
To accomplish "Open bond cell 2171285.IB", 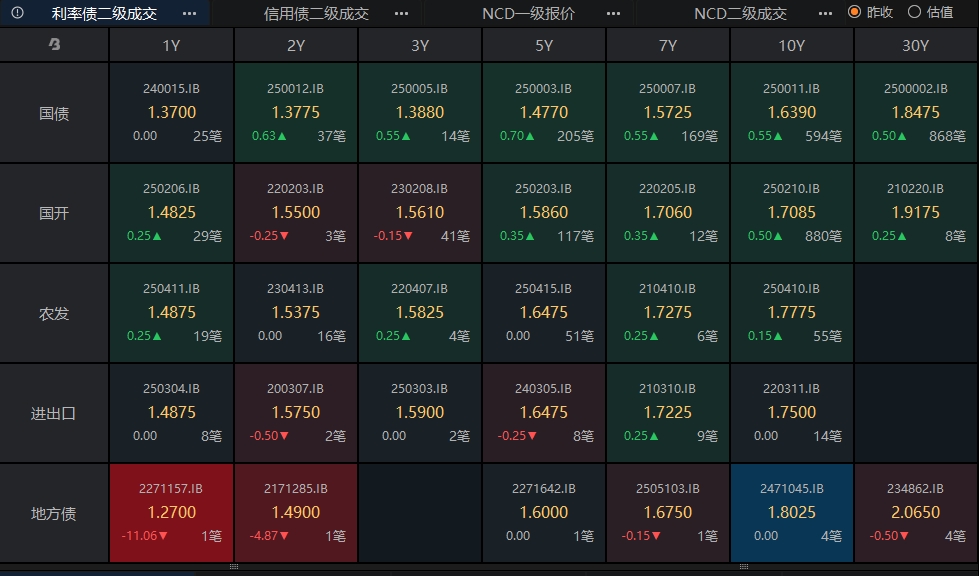I will [295, 513].
